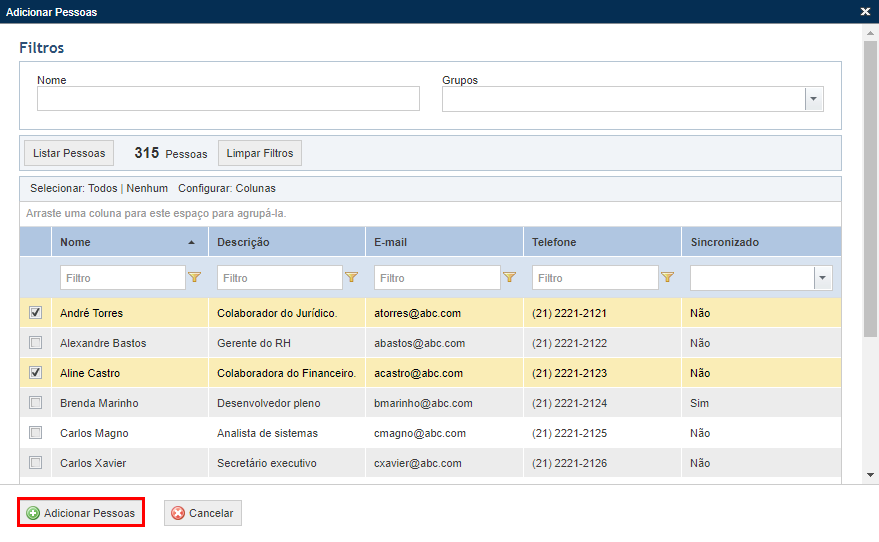Click the email acastro@abc.com

click(419, 373)
